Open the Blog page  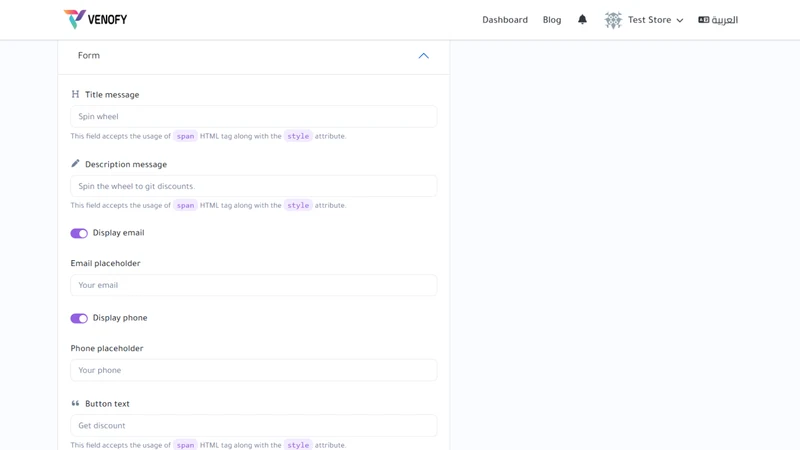[552, 20]
